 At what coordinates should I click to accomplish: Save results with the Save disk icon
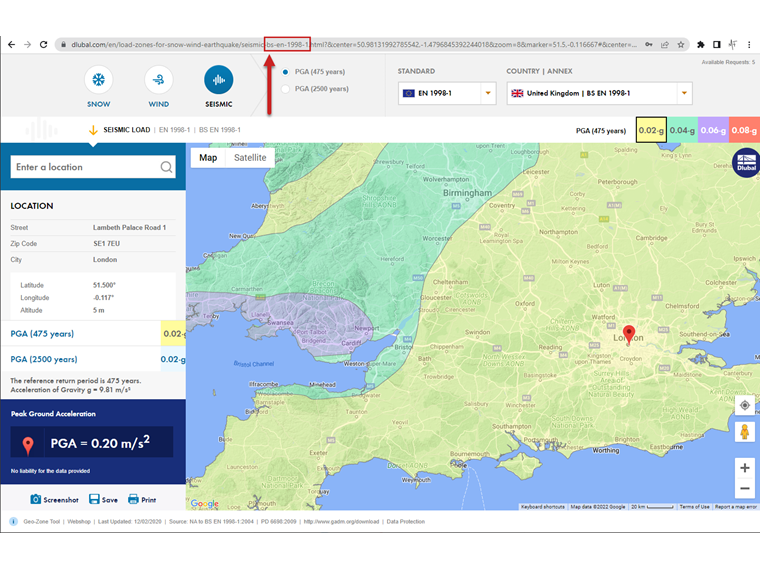tap(94, 499)
